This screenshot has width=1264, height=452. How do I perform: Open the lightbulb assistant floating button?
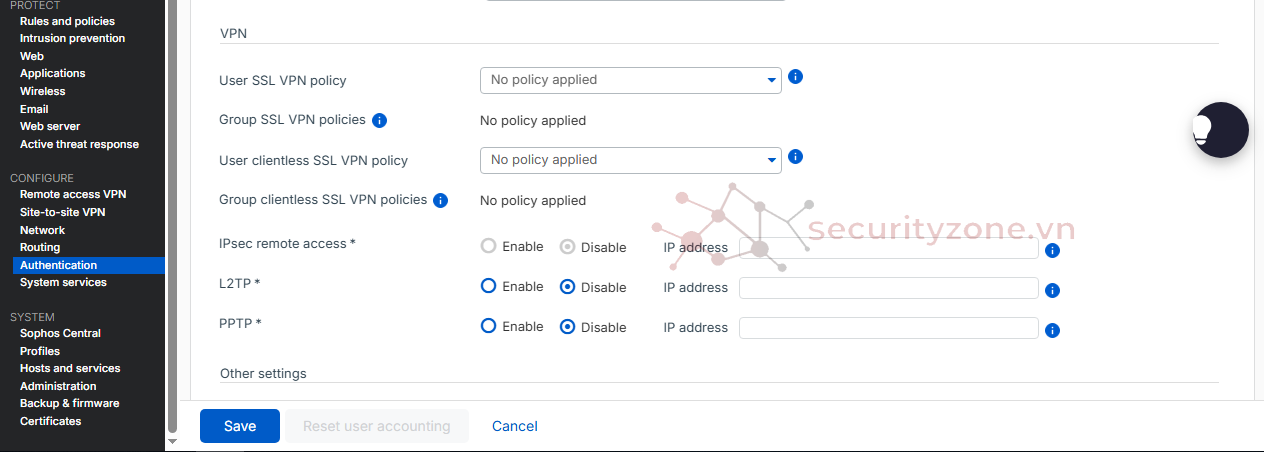click(x=1220, y=130)
